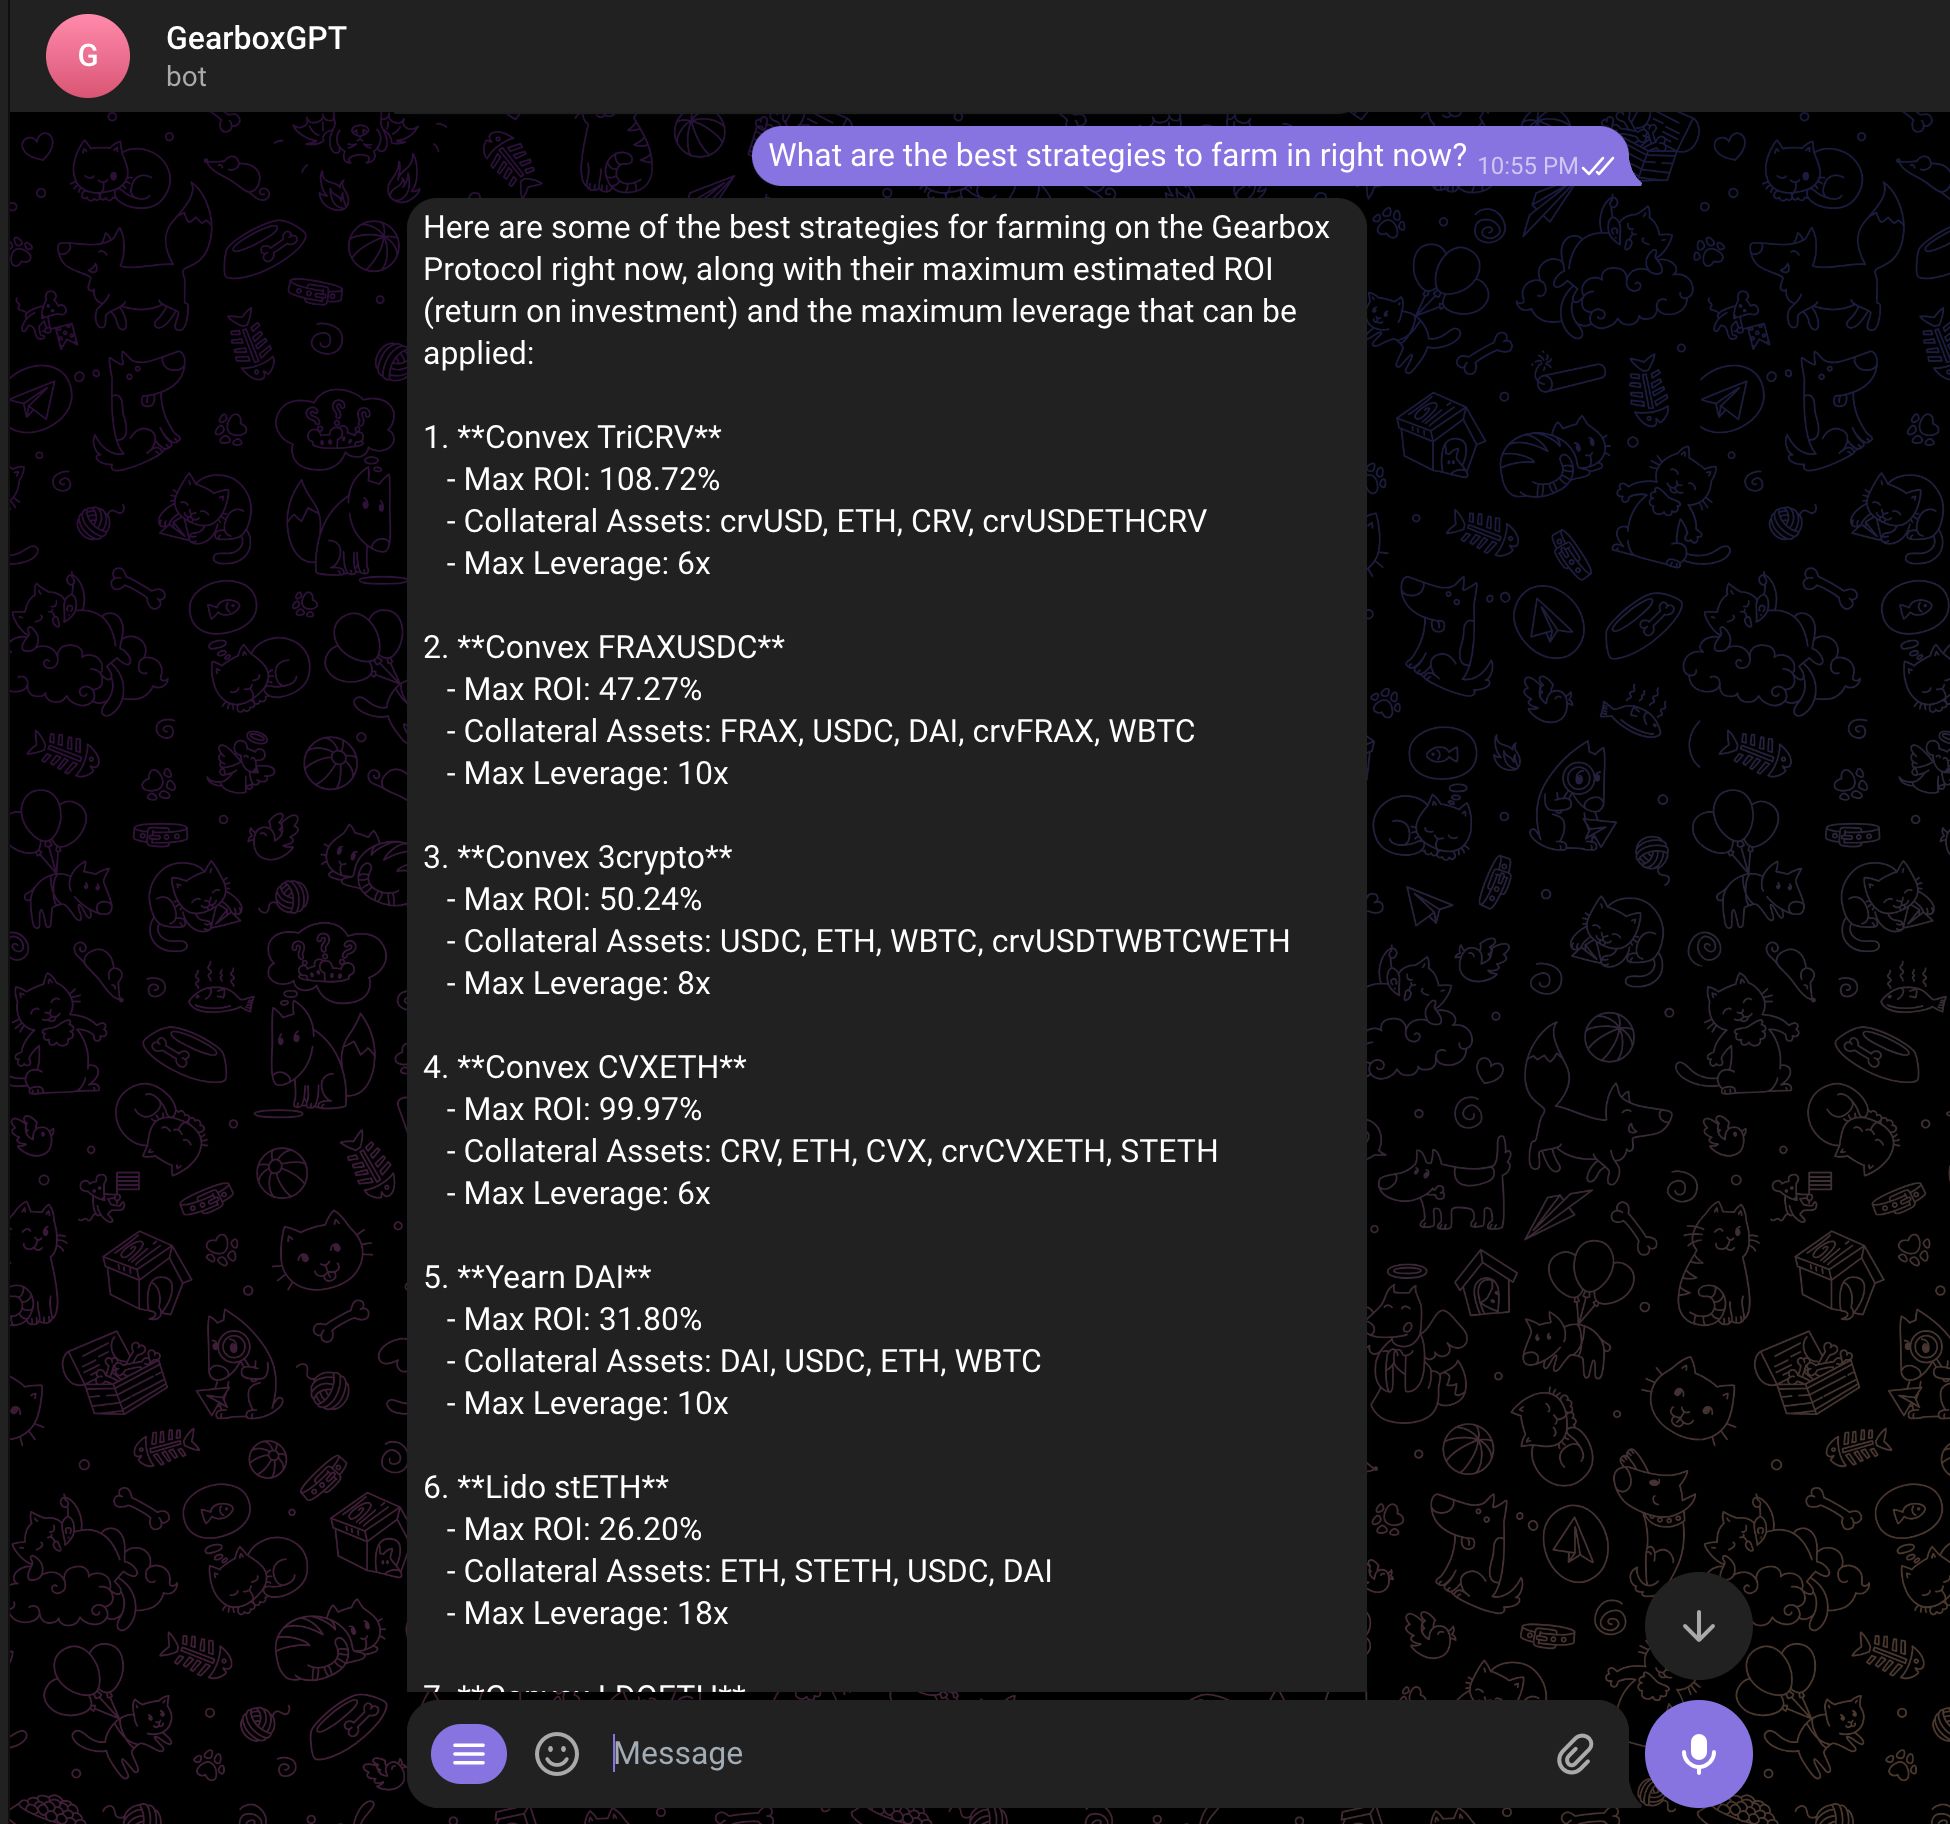Click 'Collateral Assets: FRAX, USDC, DAI, crvFRAX, WBTC'
This screenshot has height=1824, width=1950.
[820, 731]
